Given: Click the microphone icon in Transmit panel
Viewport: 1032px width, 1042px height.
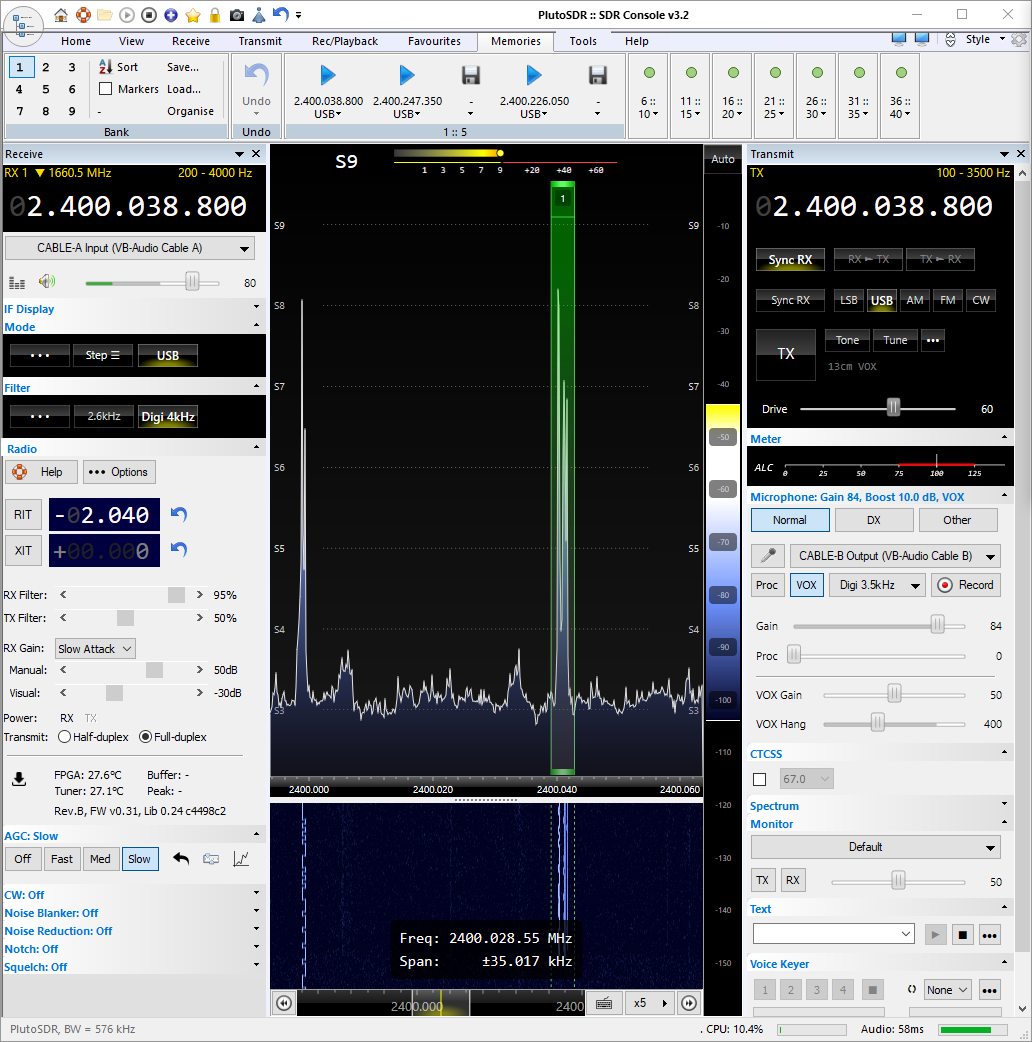Looking at the screenshot, I should (x=768, y=556).
